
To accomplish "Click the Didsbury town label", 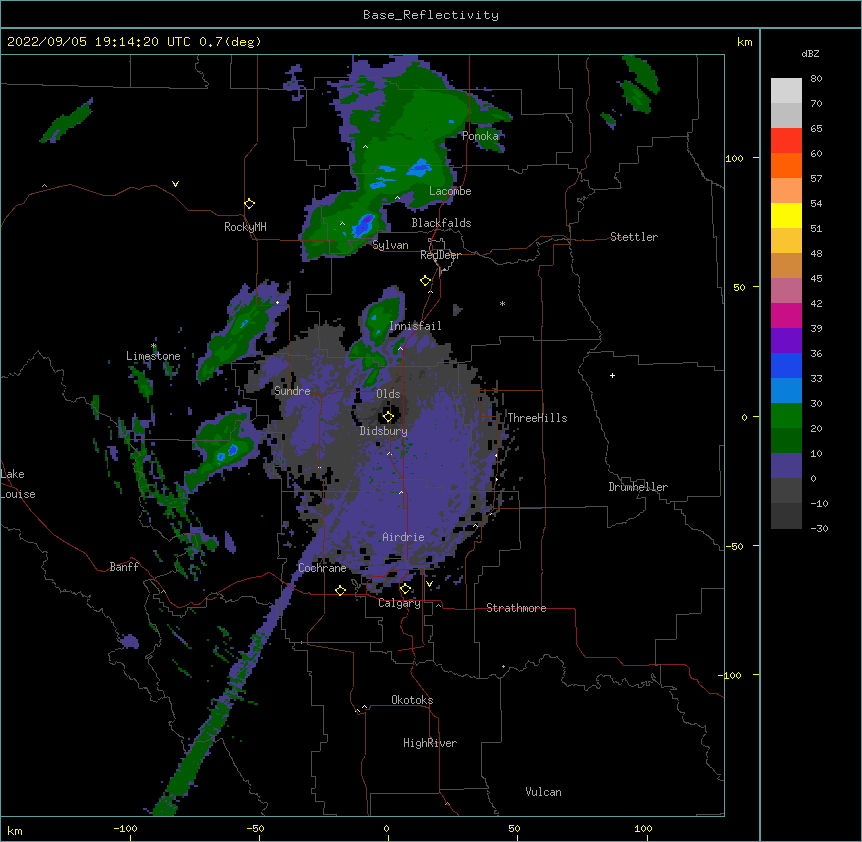I will click(x=383, y=431).
